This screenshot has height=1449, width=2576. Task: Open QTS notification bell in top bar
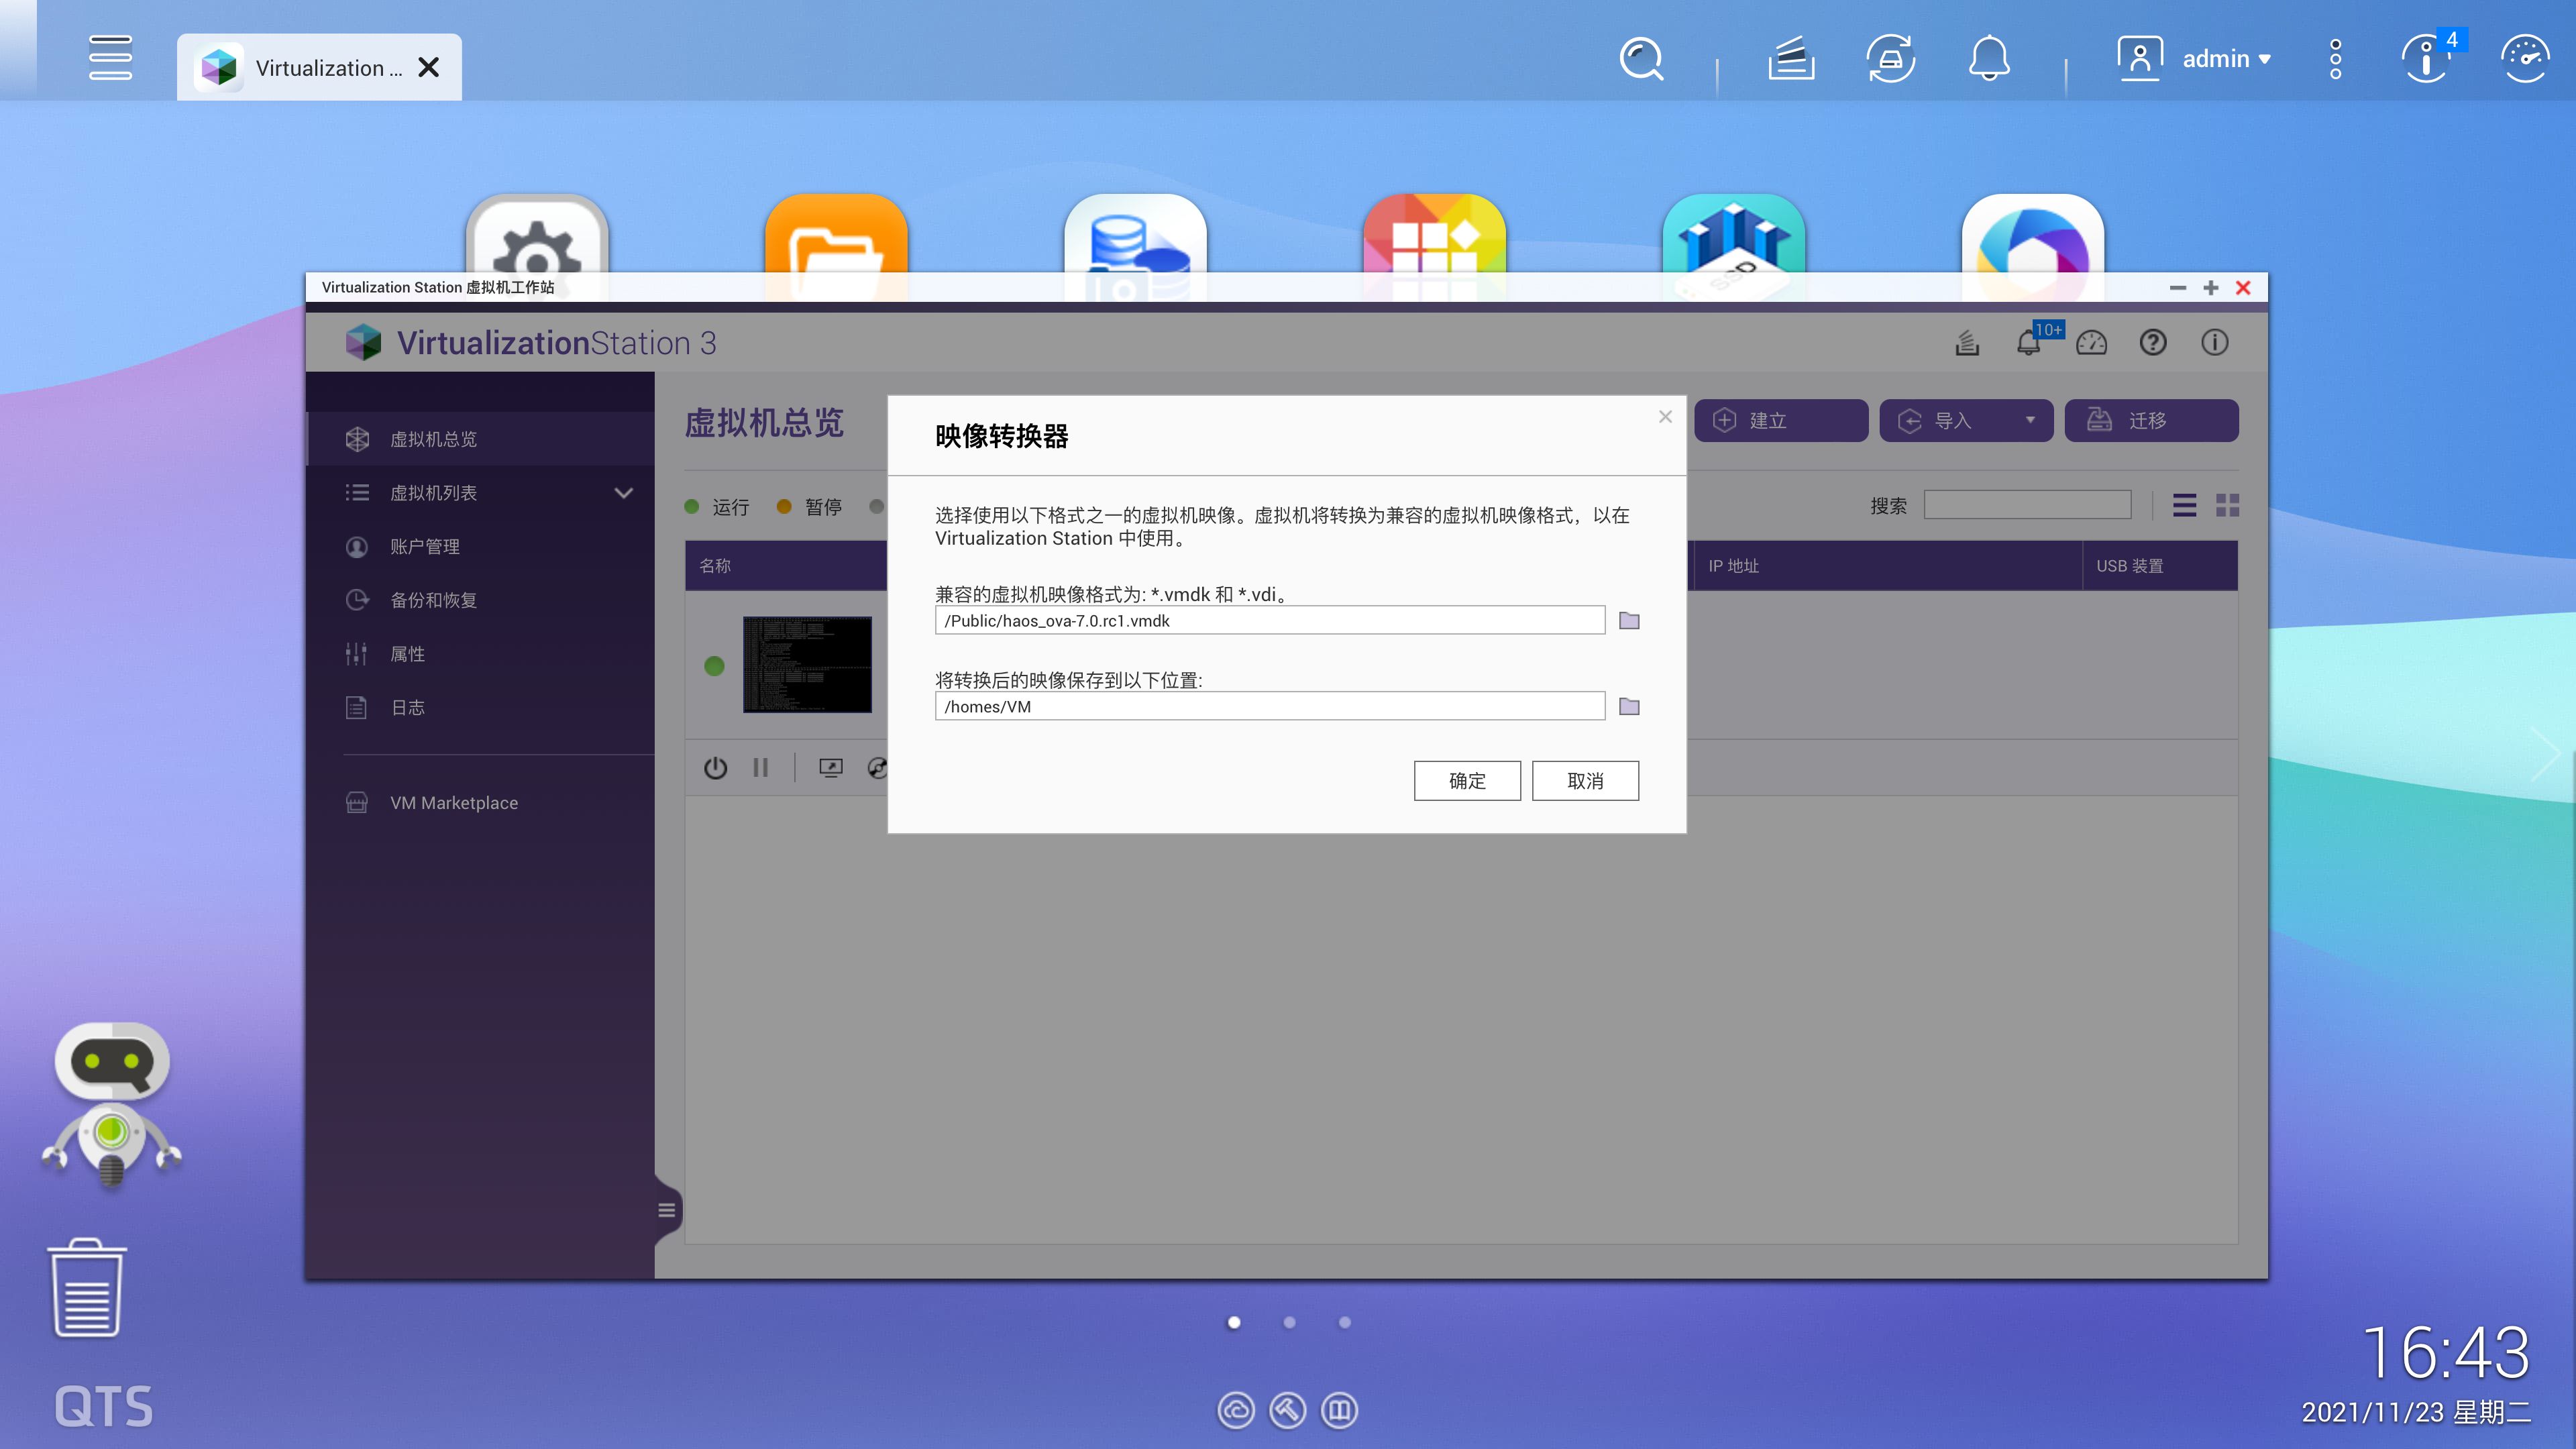[x=1989, y=59]
